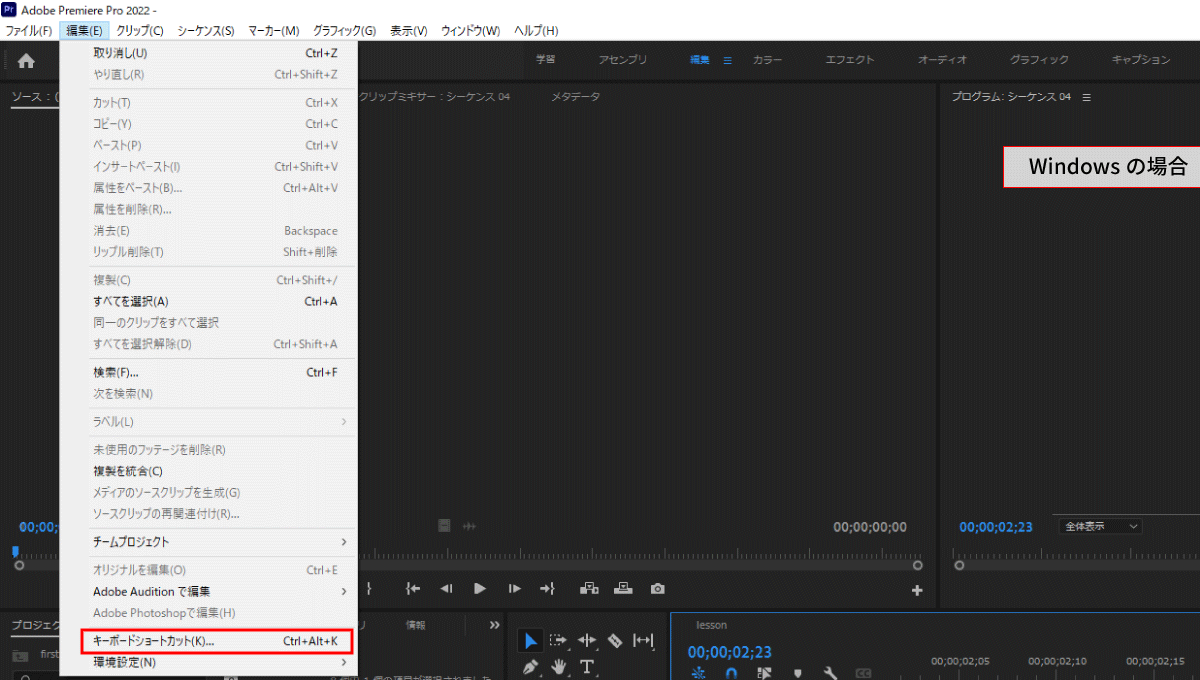Viewport: 1200px width, 680px height.
Task: Click the Program monitor timecode 00;00;02;23
Action: pyautogui.click(x=996, y=527)
